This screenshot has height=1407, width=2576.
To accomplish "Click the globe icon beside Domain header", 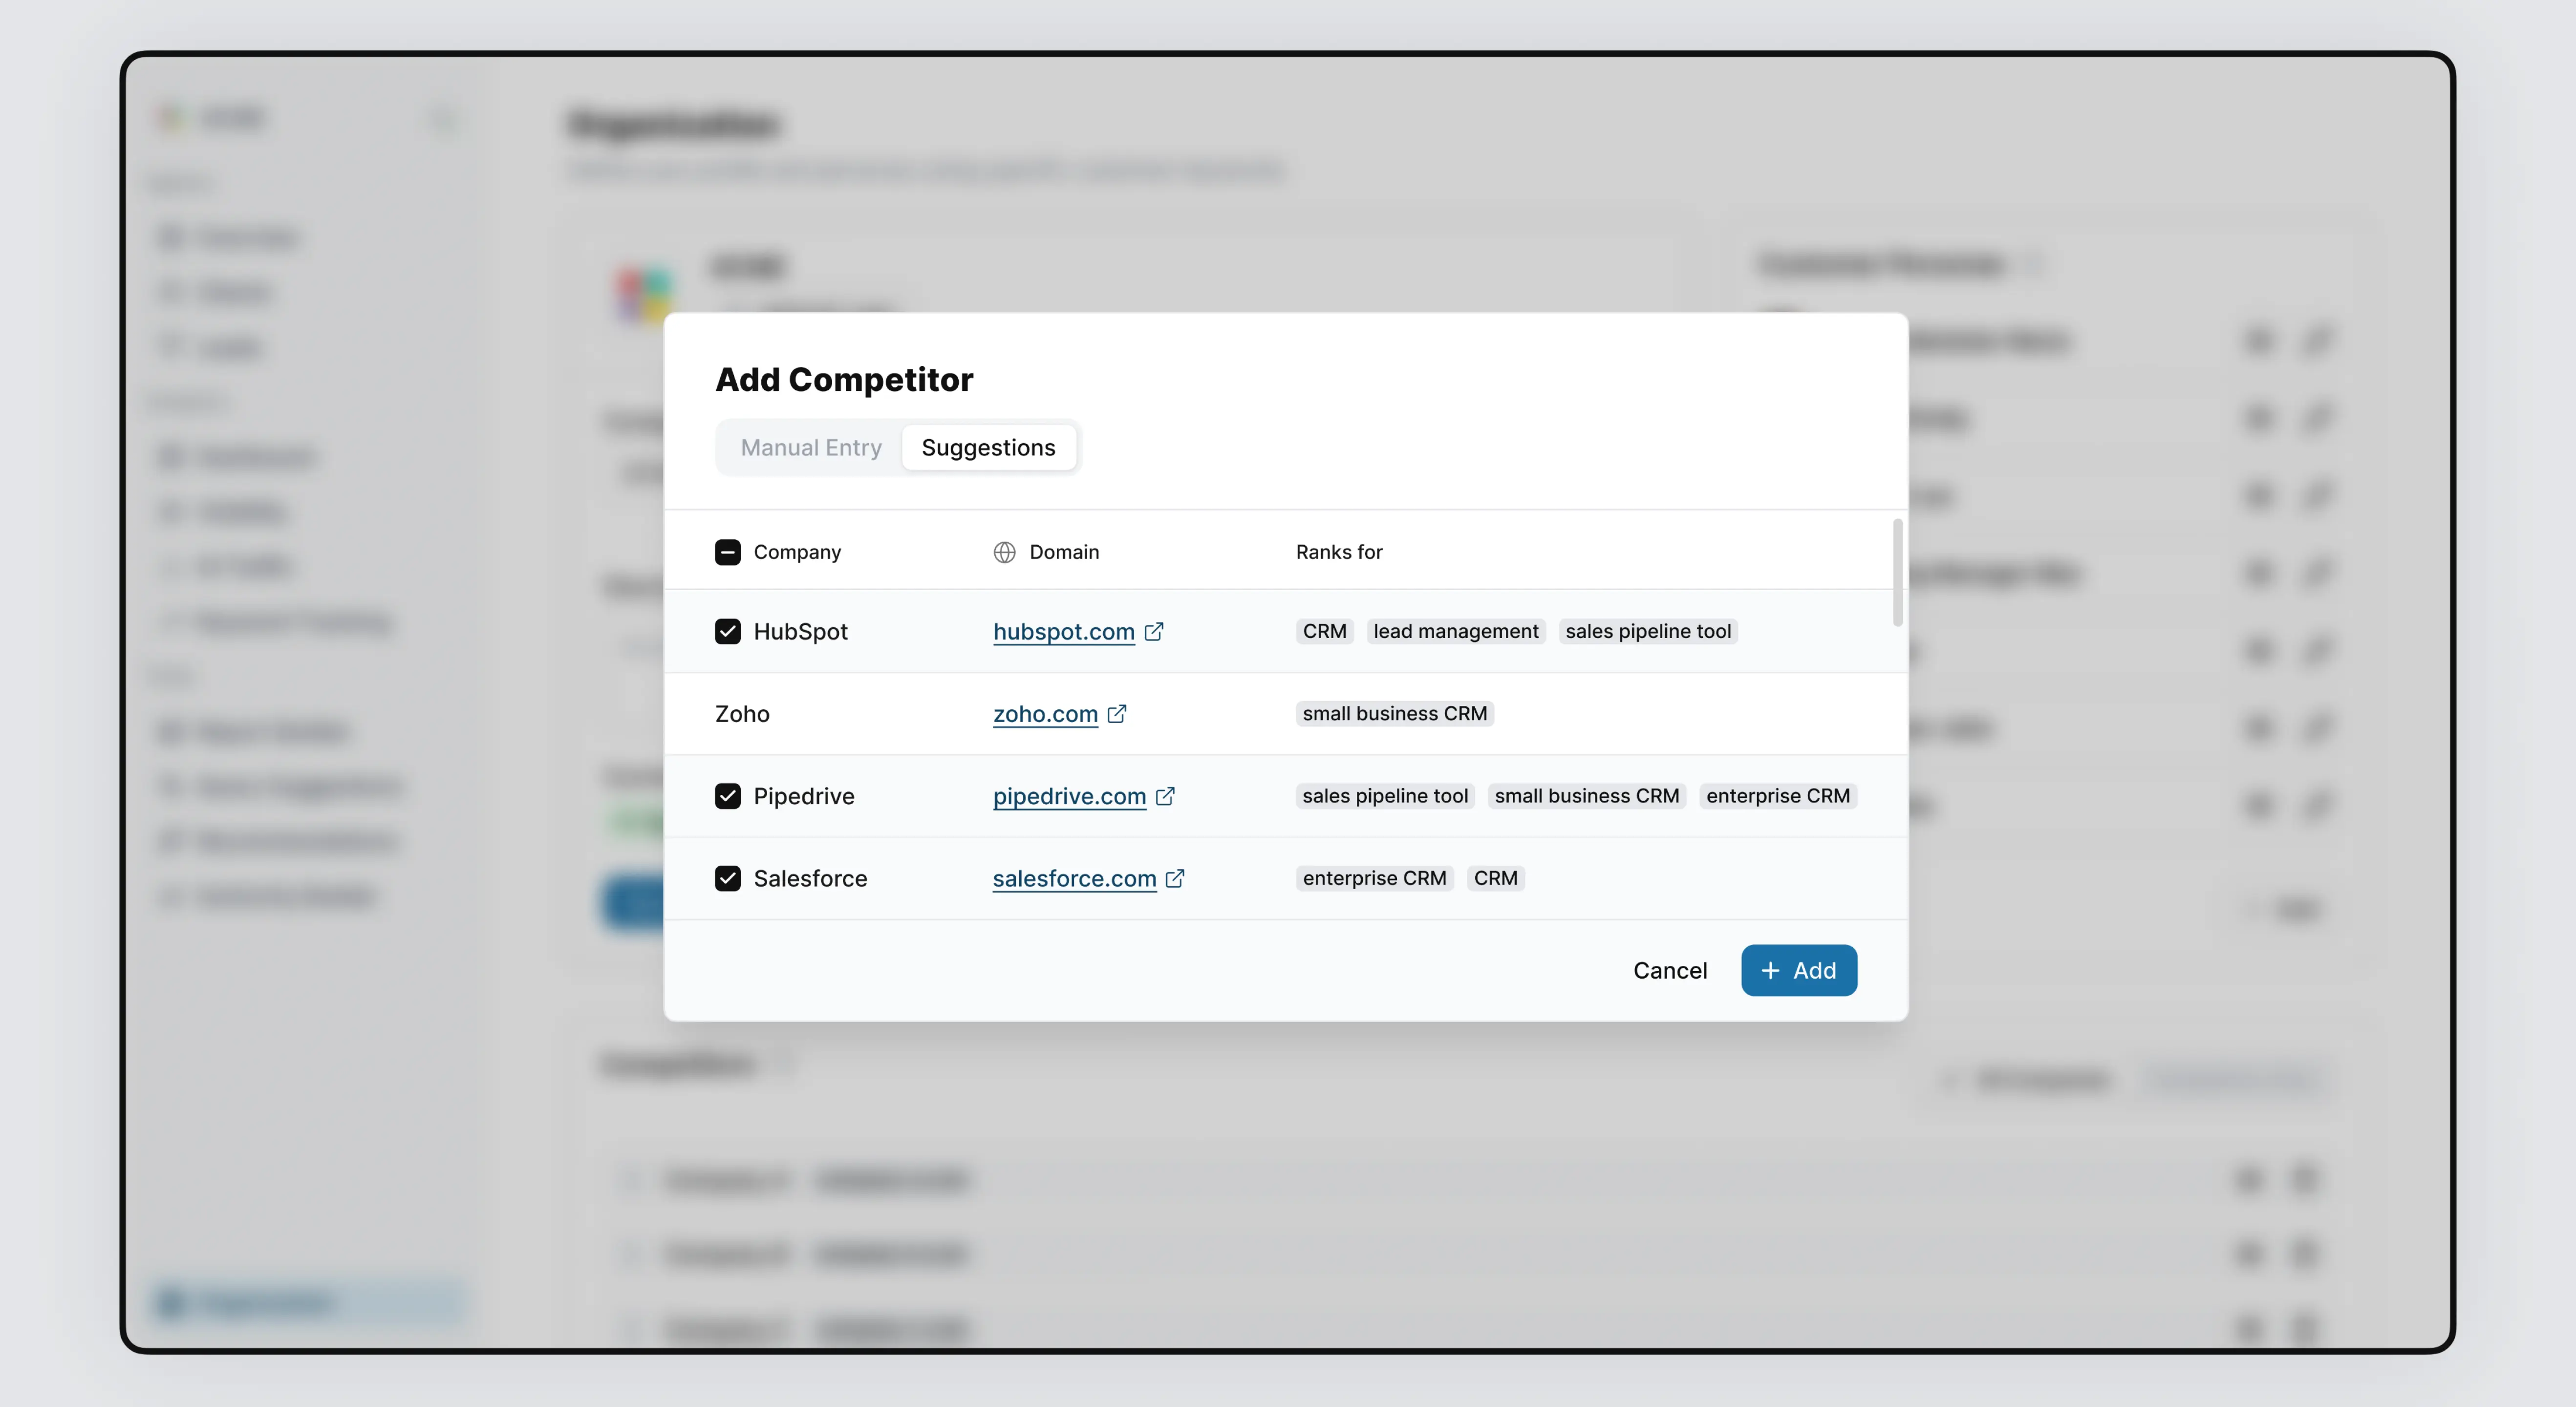I will click(x=1004, y=552).
